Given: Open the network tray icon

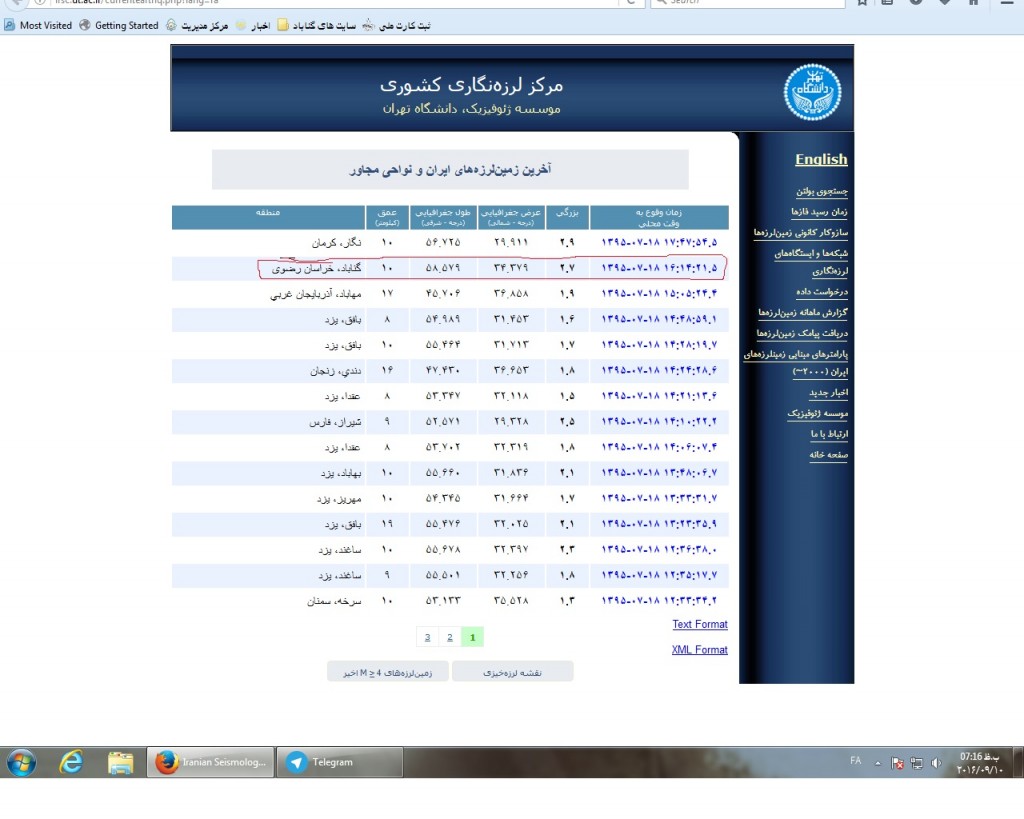Looking at the screenshot, I should tap(917, 763).
